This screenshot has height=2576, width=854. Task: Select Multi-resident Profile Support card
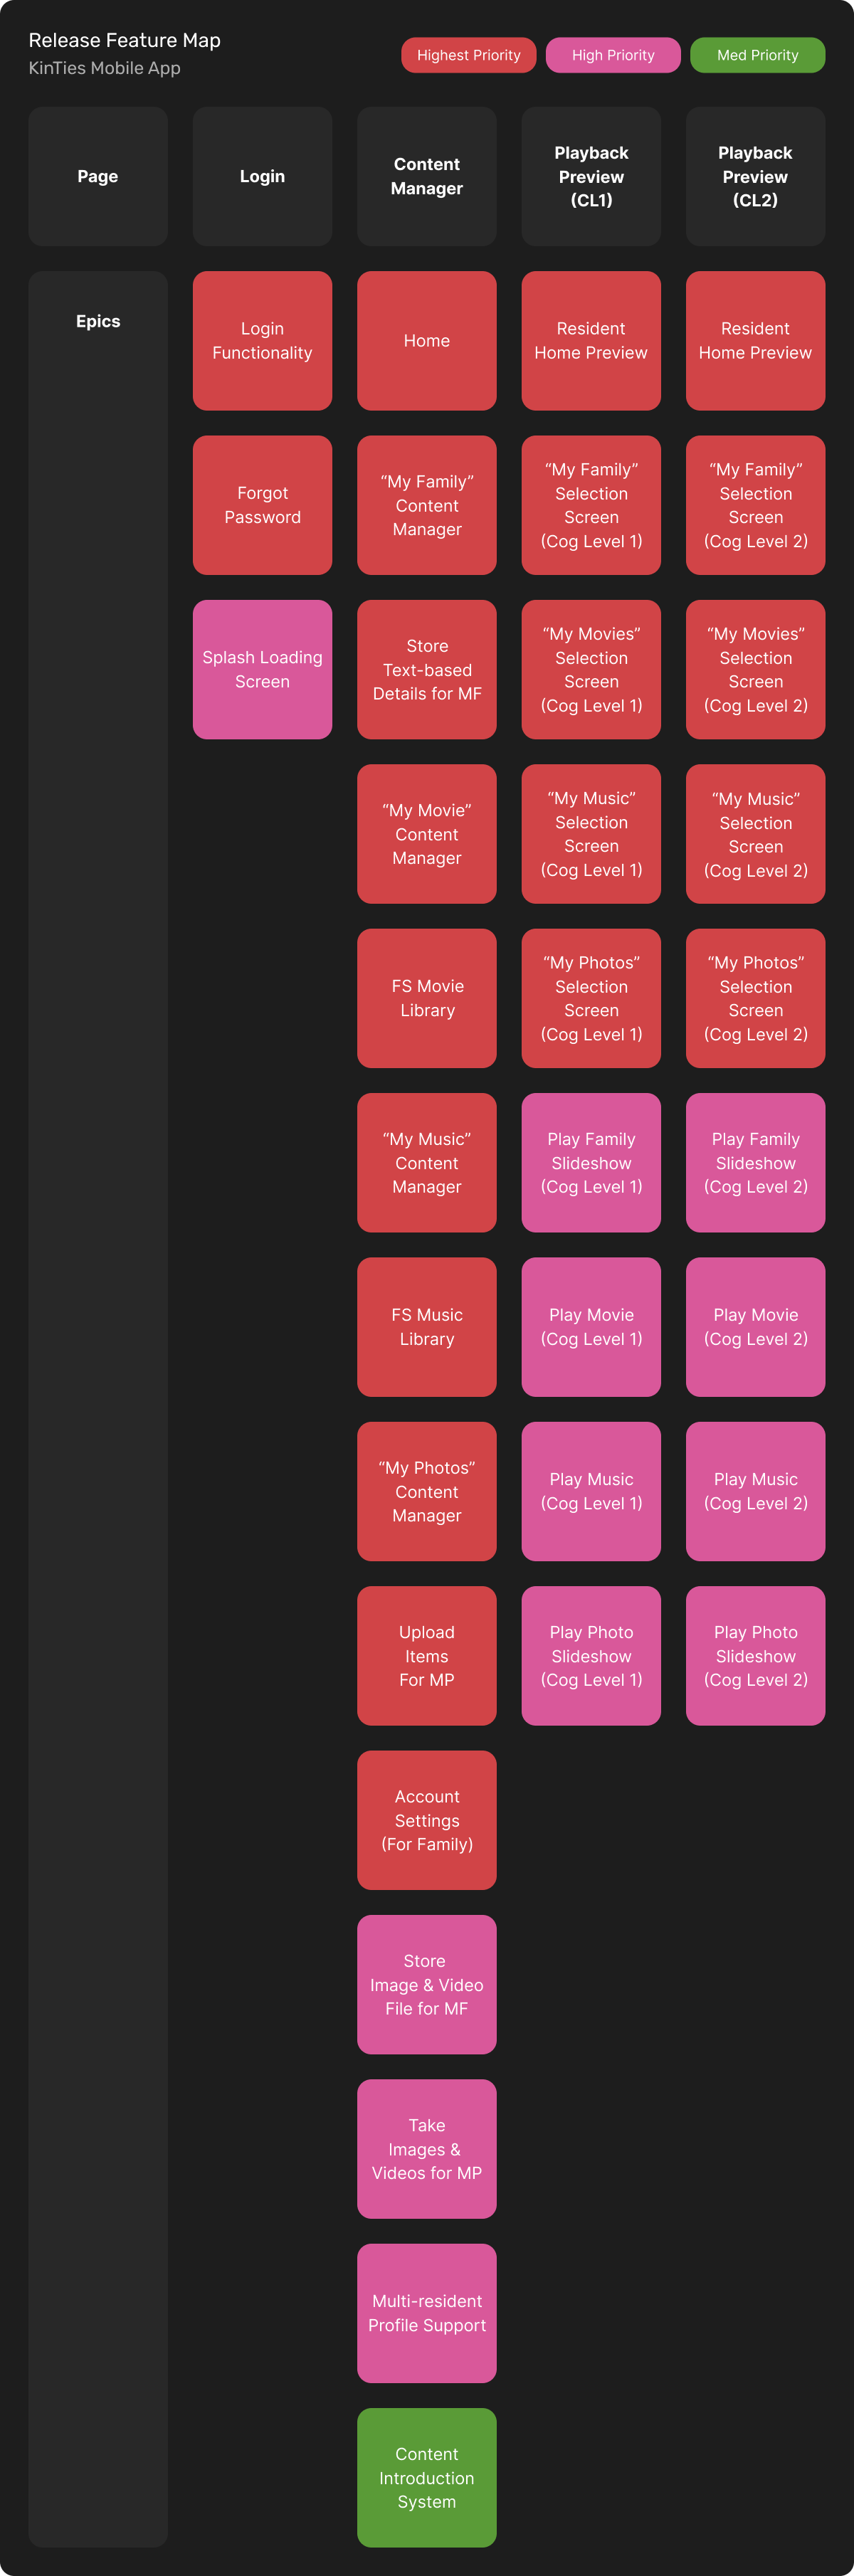coord(427,2313)
